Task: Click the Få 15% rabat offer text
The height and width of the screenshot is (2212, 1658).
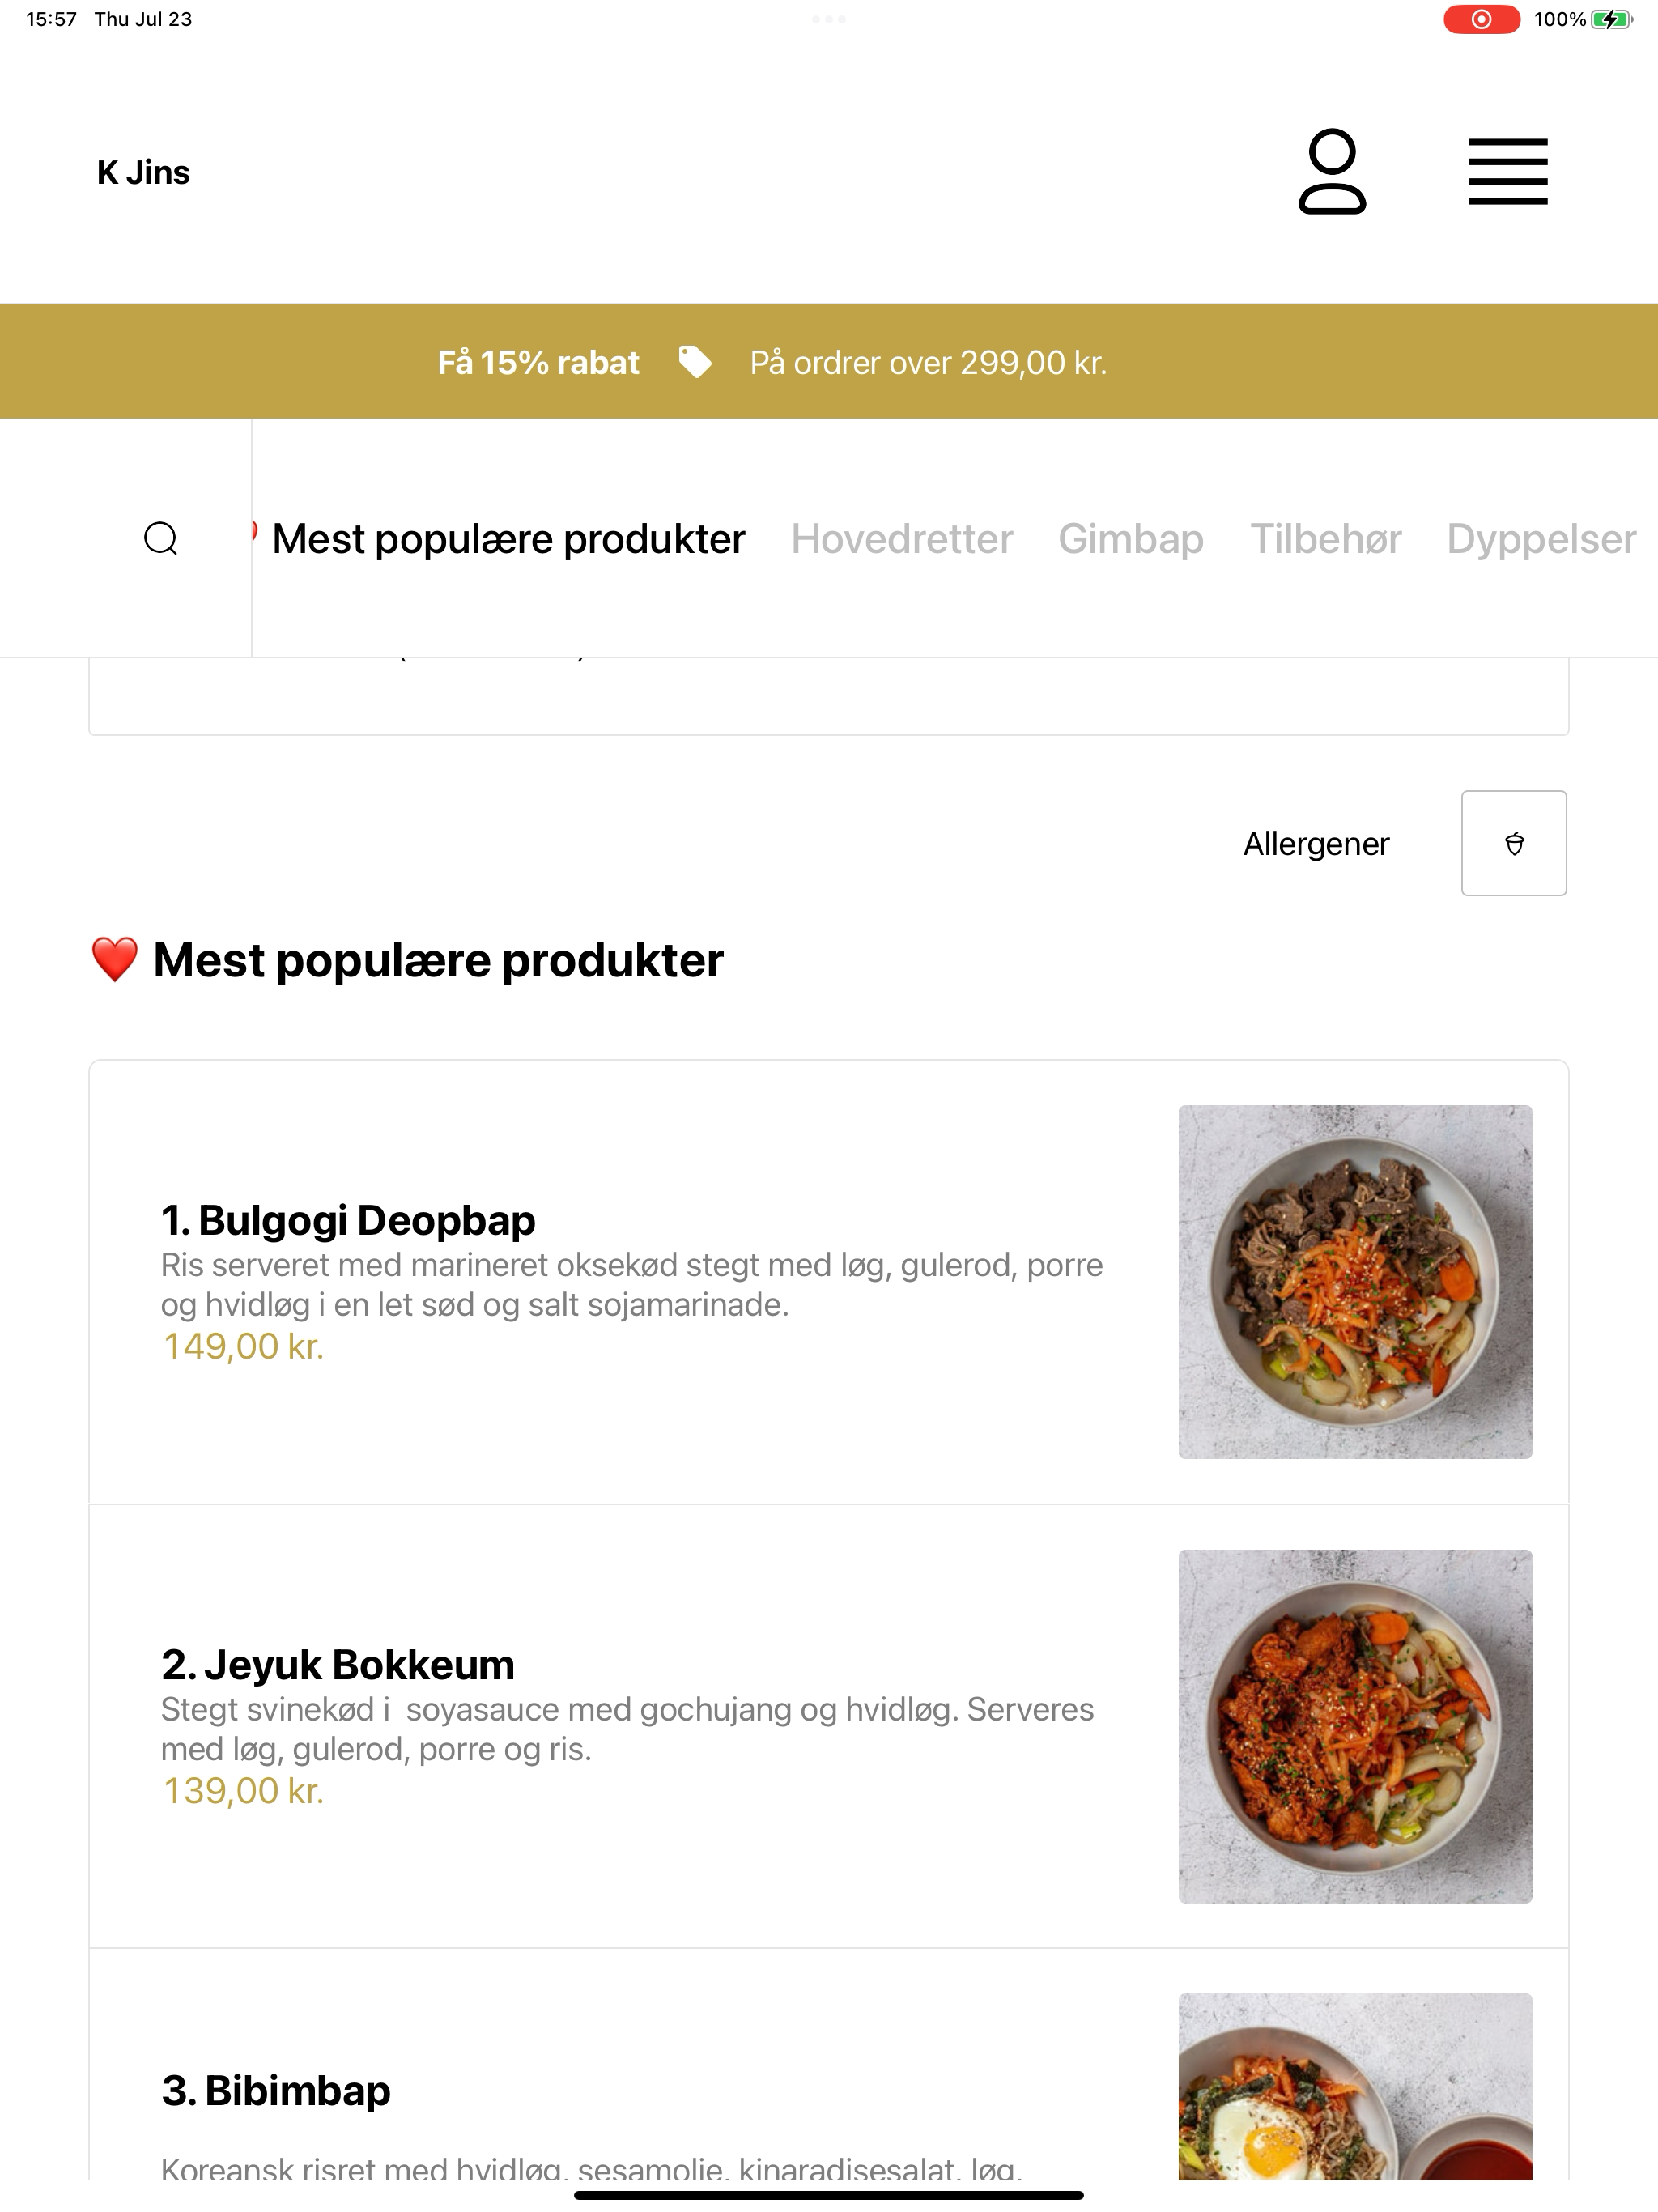Action: pyautogui.click(x=538, y=362)
